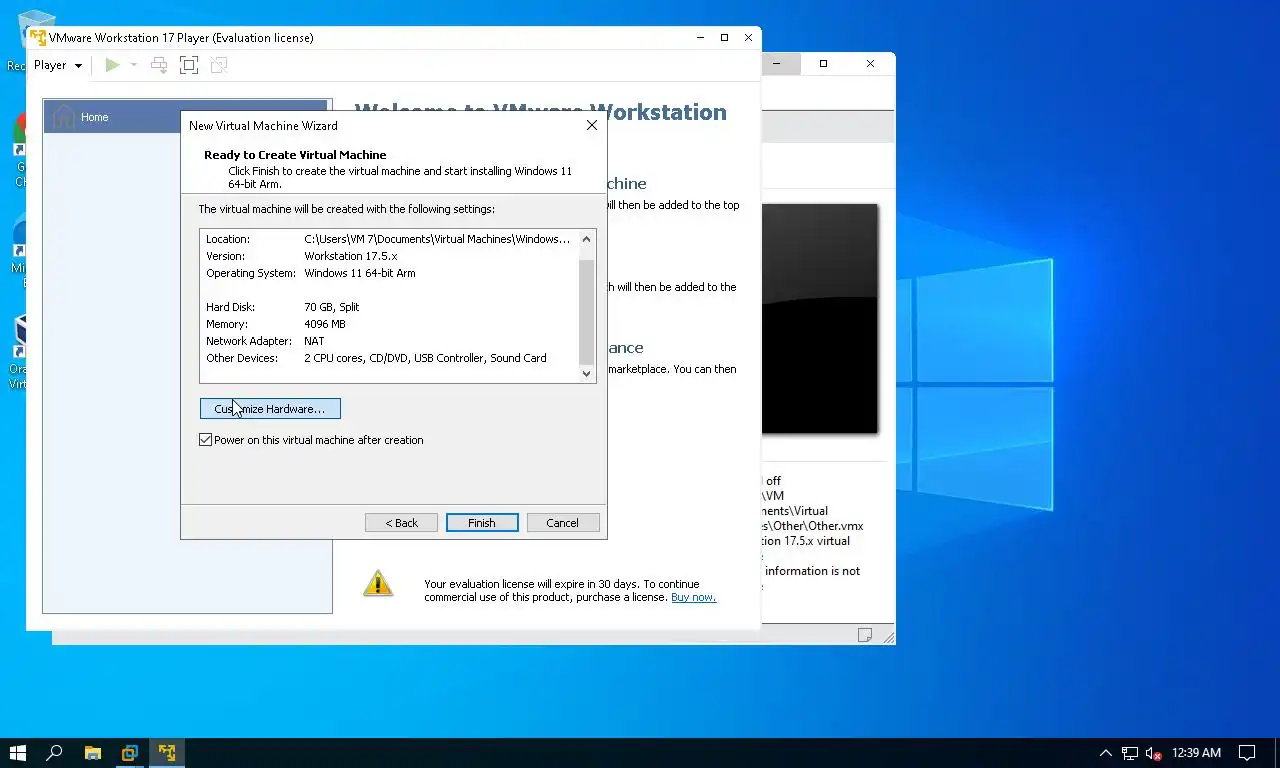Image resolution: width=1280 pixels, height=768 pixels.
Task: Select the Operating System Windows 11 row
Action: (388, 273)
